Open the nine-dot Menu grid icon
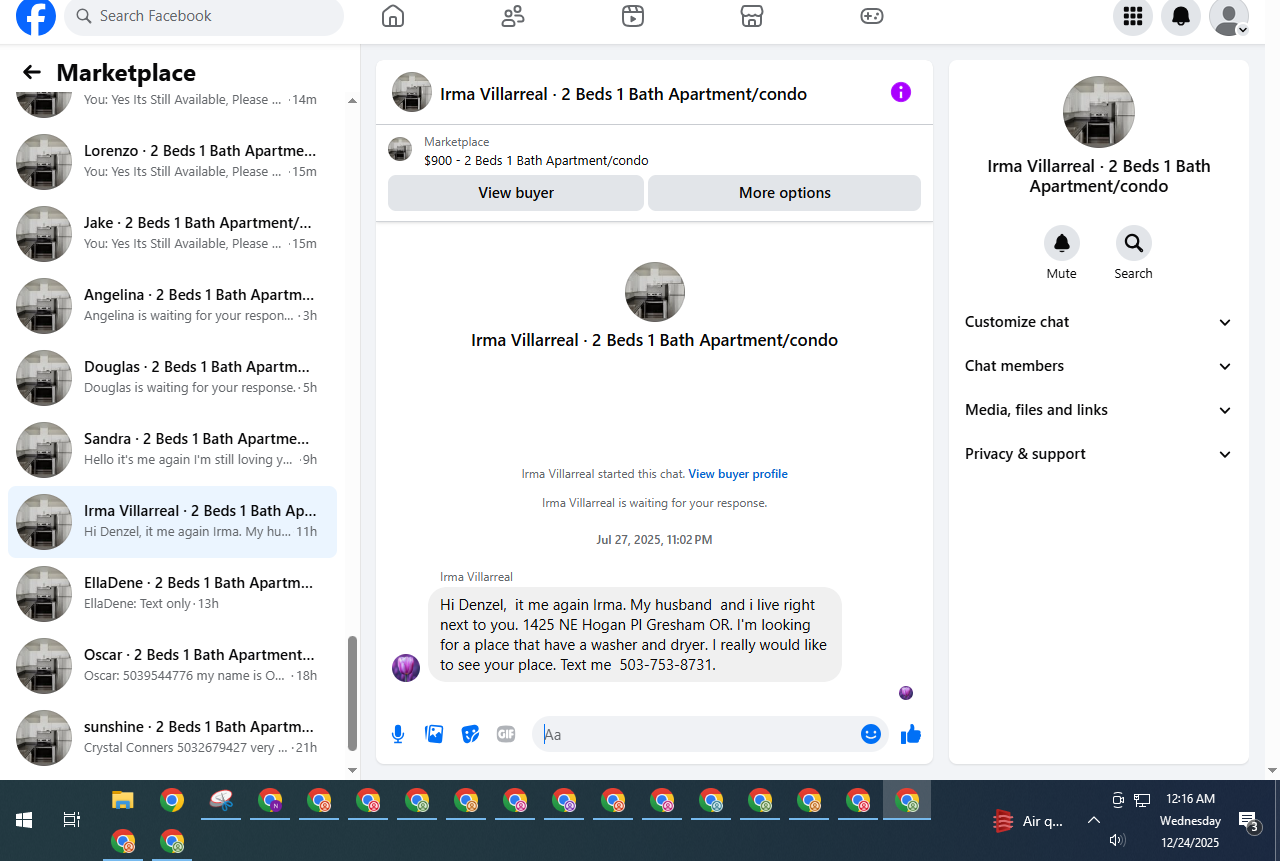This screenshot has height=861, width=1280. [1133, 16]
